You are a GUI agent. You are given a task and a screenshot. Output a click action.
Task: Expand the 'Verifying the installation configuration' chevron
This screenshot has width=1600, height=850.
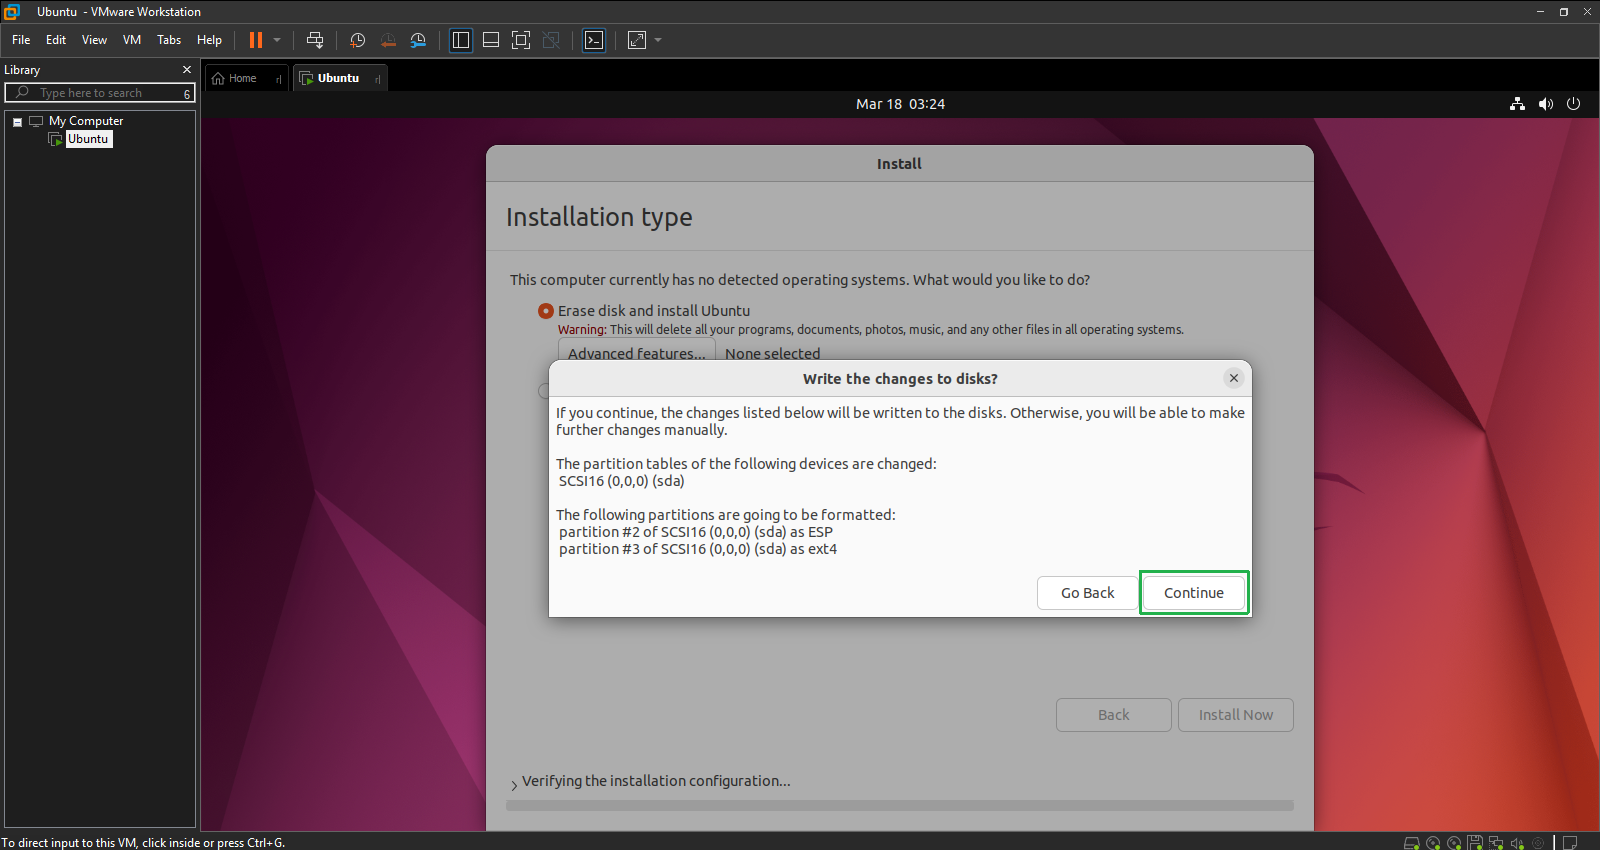point(514,785)
